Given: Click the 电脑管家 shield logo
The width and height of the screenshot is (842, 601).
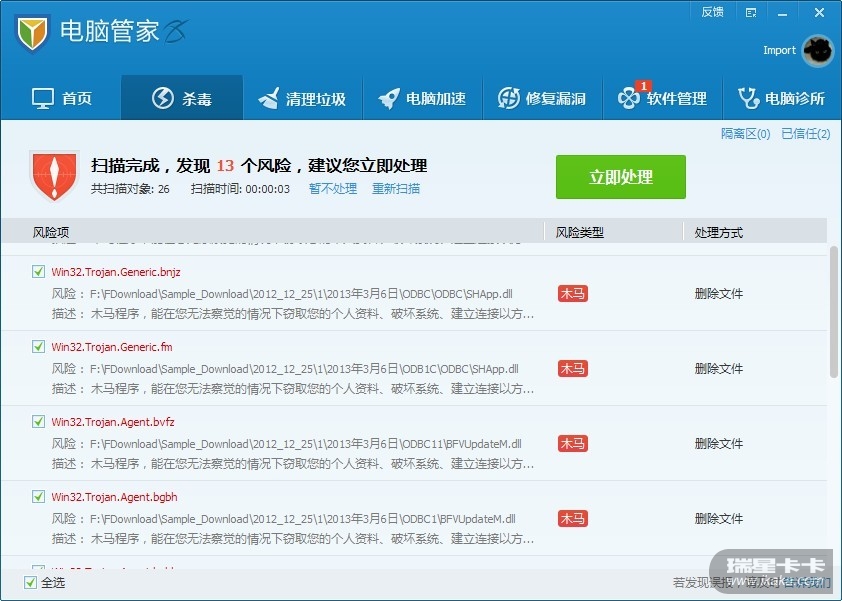Looking at the screenshot, I should (32, 32).
